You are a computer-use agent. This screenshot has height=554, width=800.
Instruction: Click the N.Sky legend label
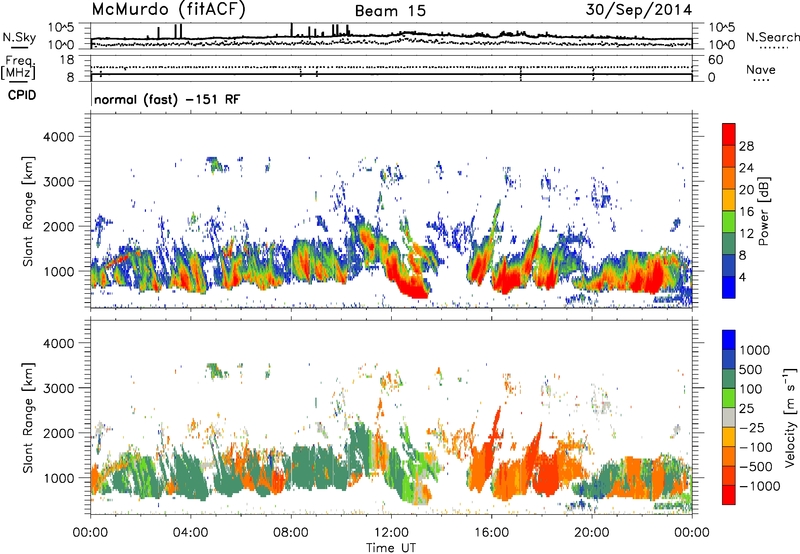click(x=19, y=37)
